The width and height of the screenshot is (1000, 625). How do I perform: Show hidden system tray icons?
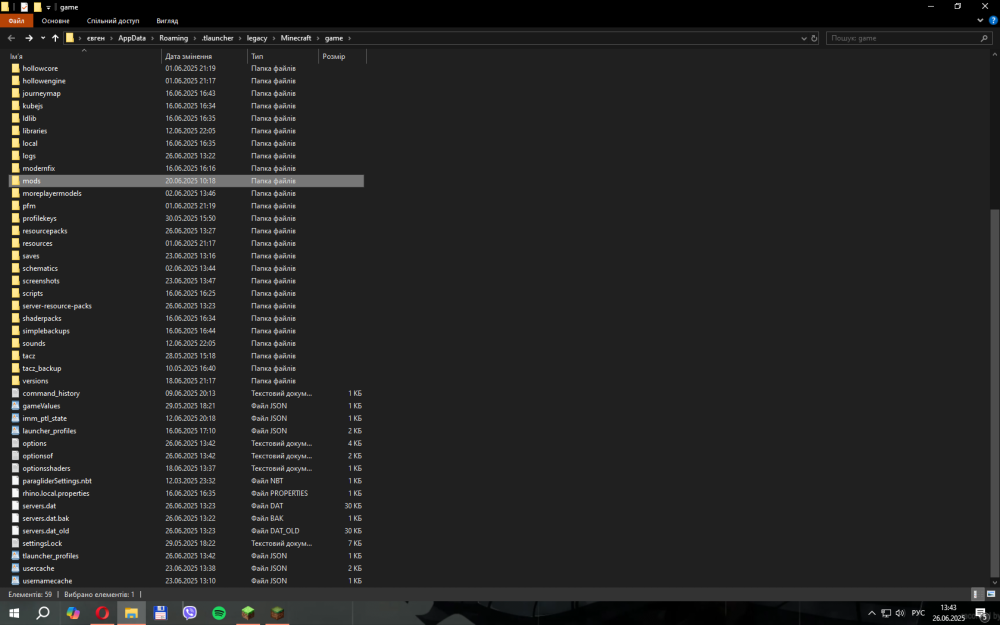[872, 614]
